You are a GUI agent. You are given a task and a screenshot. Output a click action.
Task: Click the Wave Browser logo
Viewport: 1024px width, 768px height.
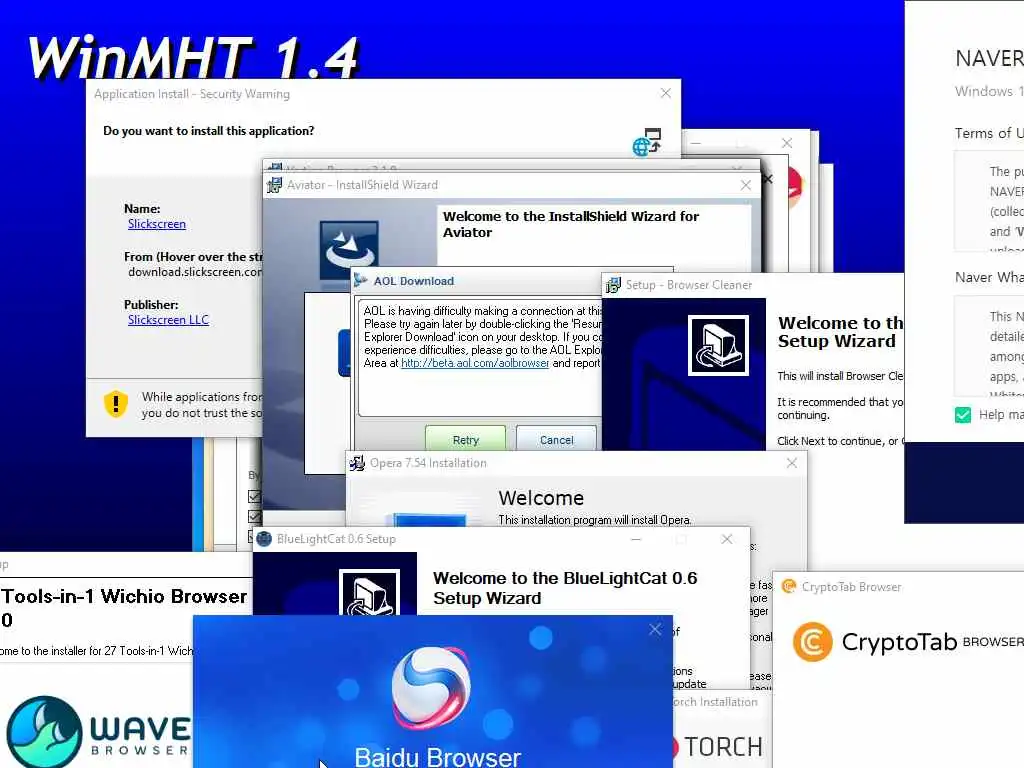point(98,731)
